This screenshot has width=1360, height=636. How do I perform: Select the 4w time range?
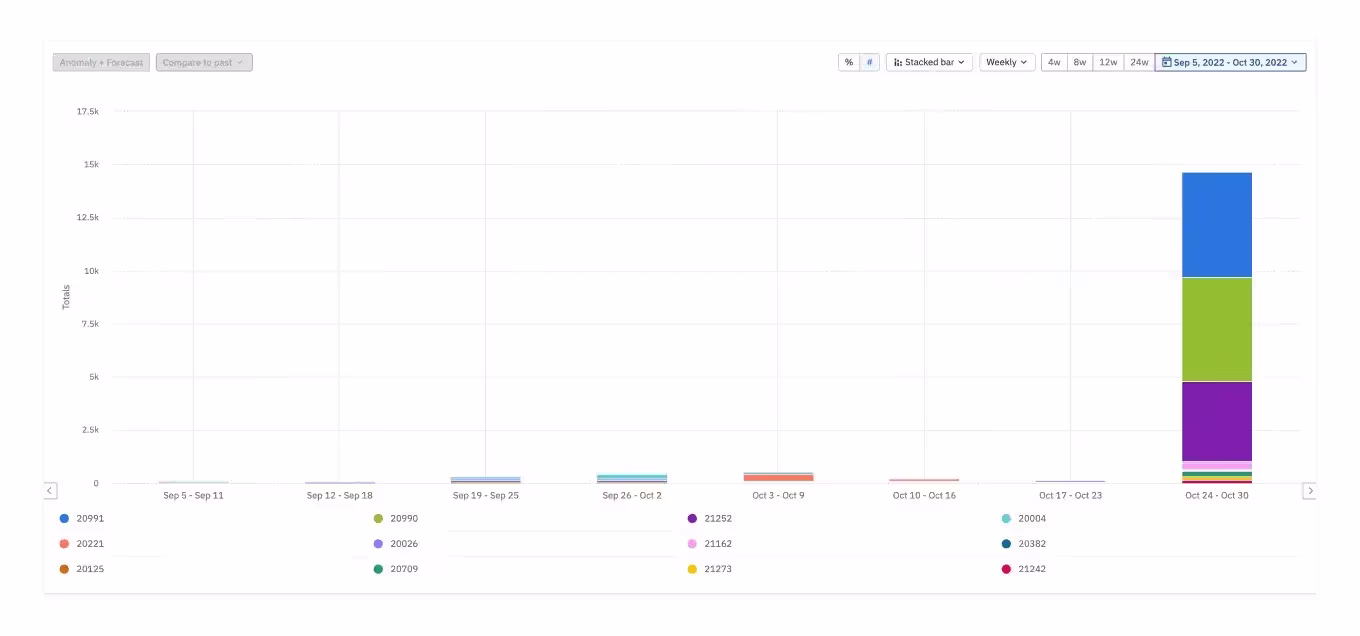[x=1054, y=62]
